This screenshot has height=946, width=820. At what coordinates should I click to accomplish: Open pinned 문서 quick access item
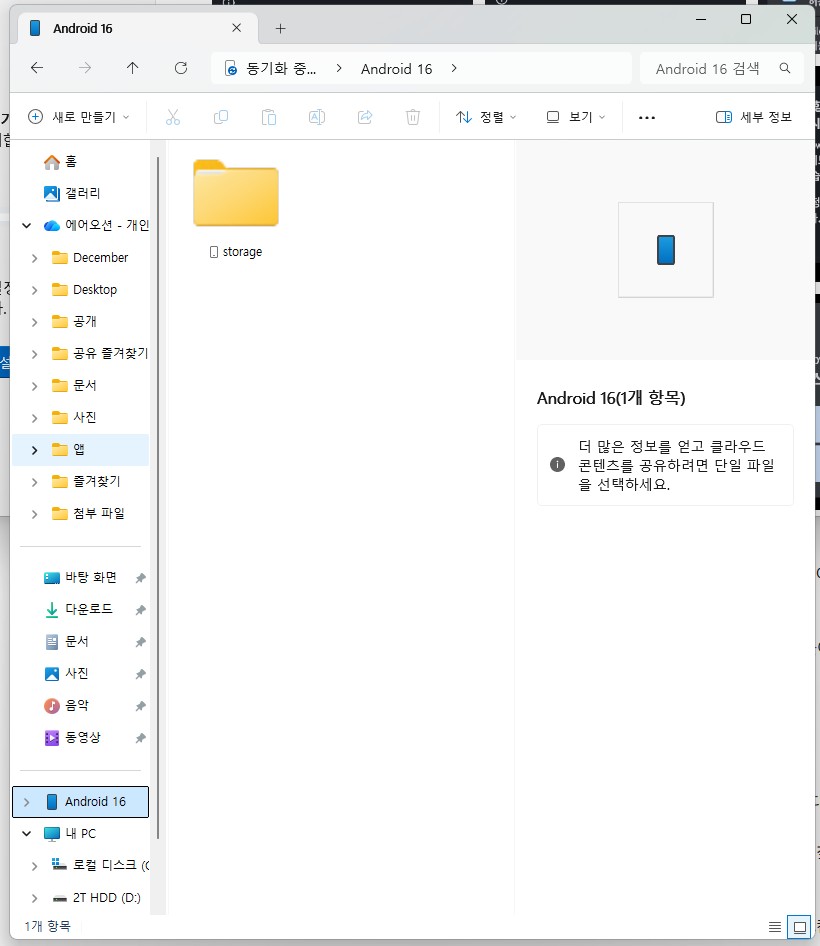66,641
